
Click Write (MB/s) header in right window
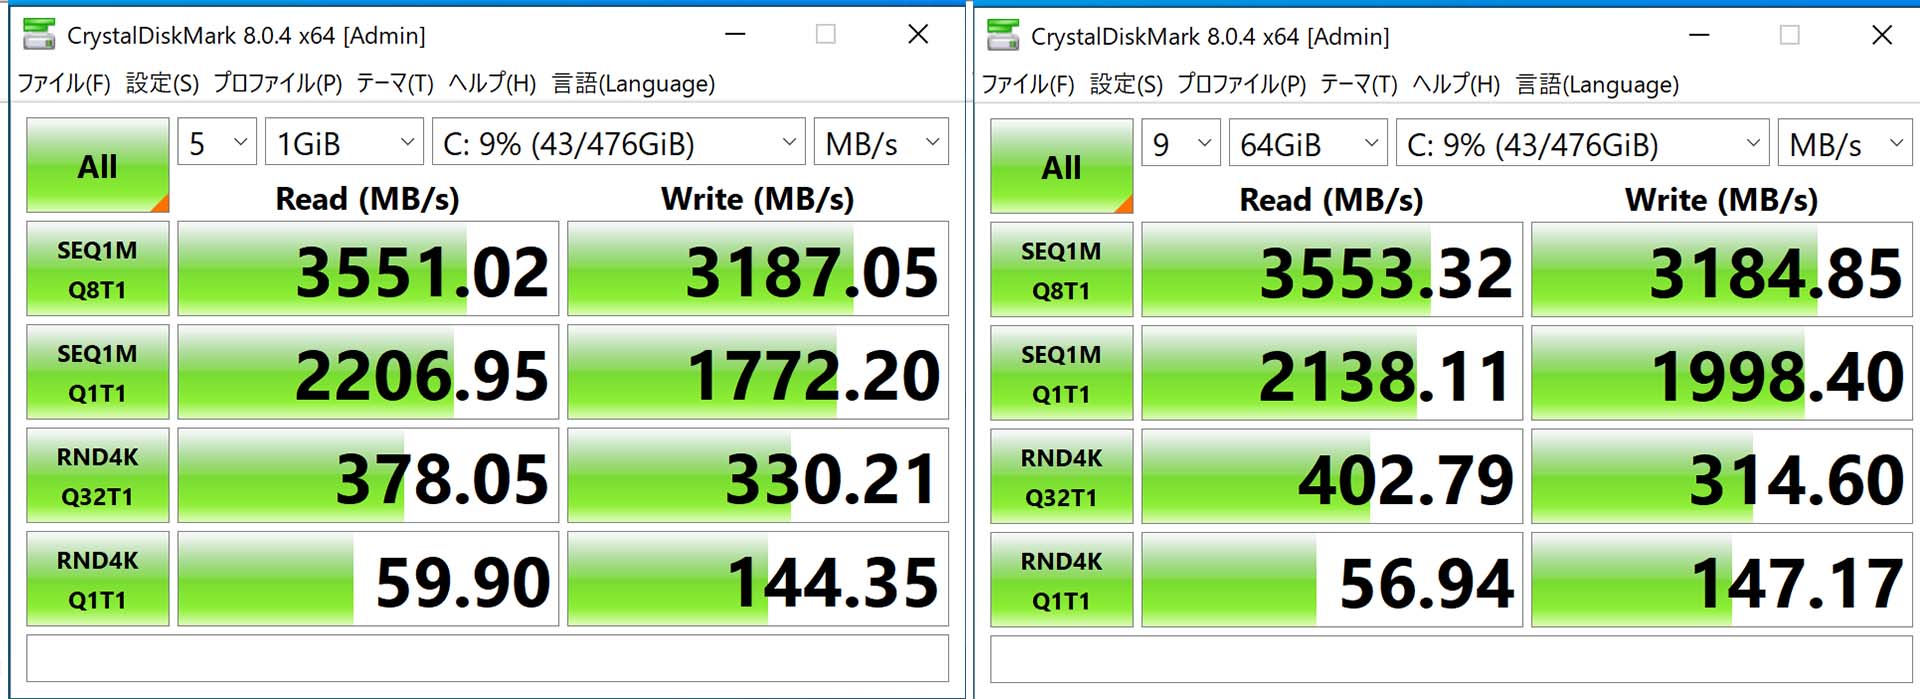tap(1722, 199)
